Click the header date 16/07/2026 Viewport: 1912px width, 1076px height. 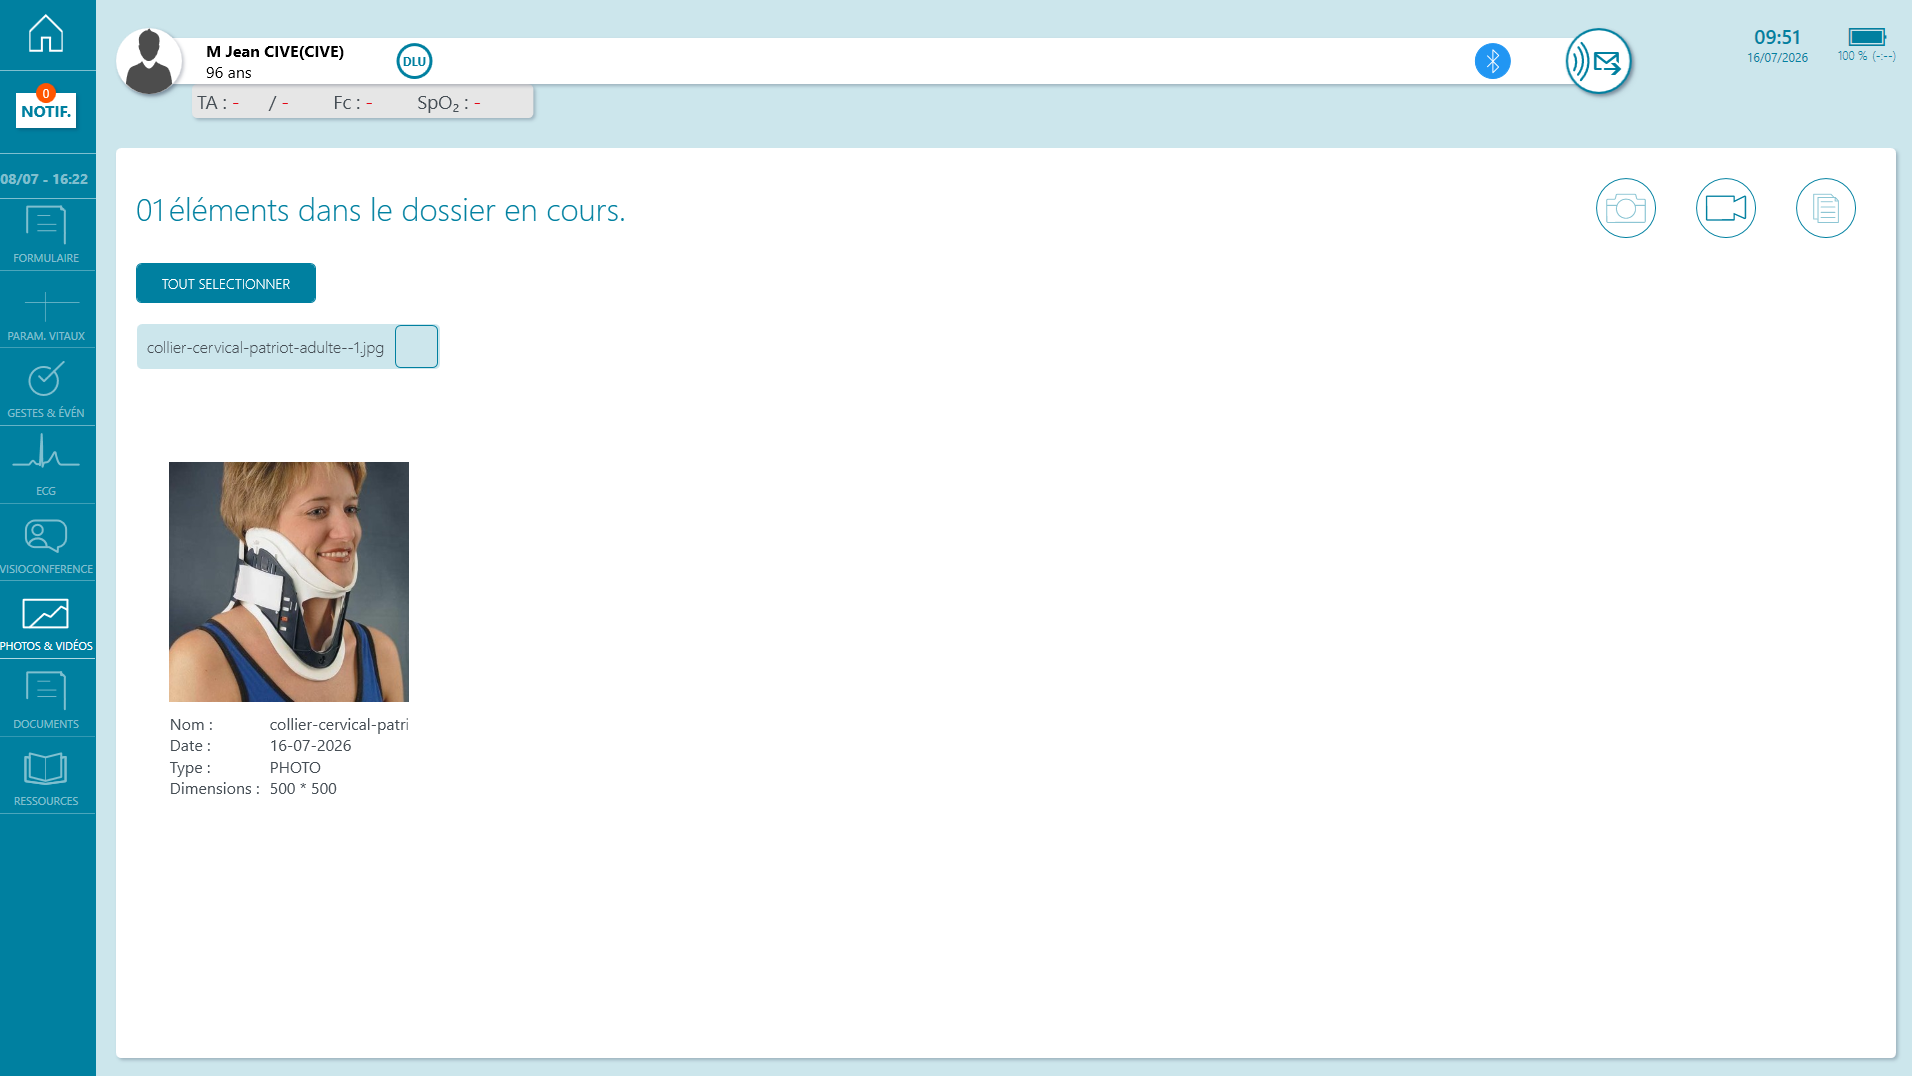point(1777,58)
